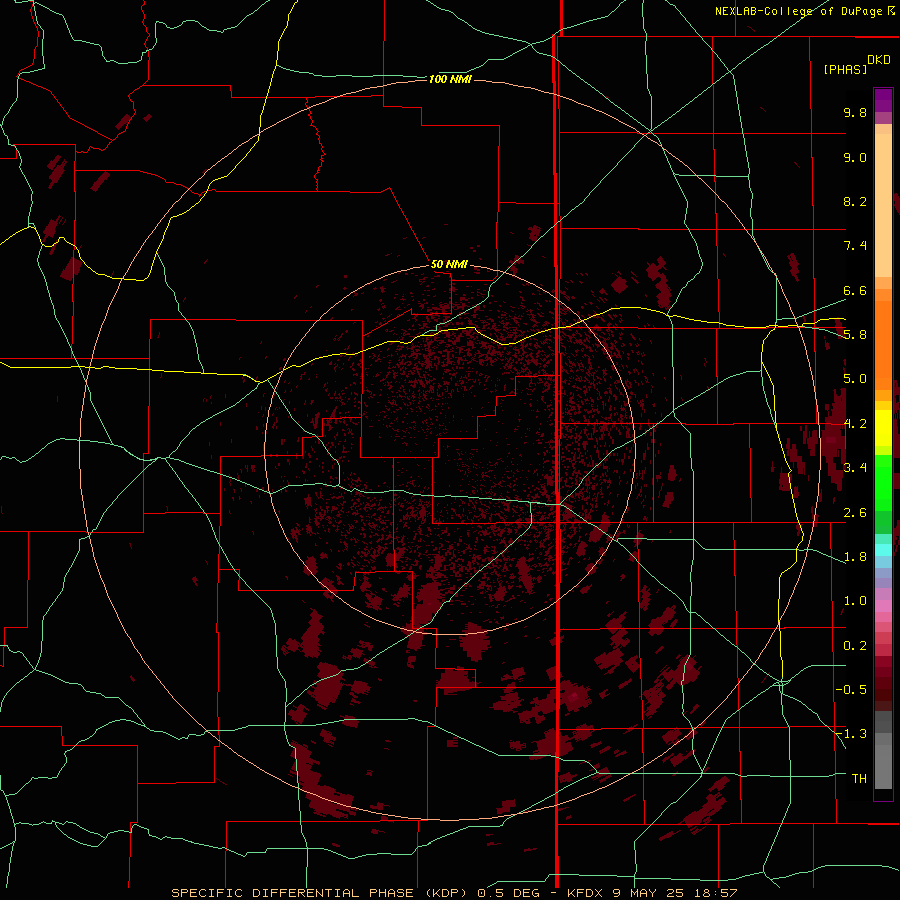Image resolution: width=900 pixels, height=900 pixels.
Task: Click the 1.0 scale value
Action: coord(855,601)
